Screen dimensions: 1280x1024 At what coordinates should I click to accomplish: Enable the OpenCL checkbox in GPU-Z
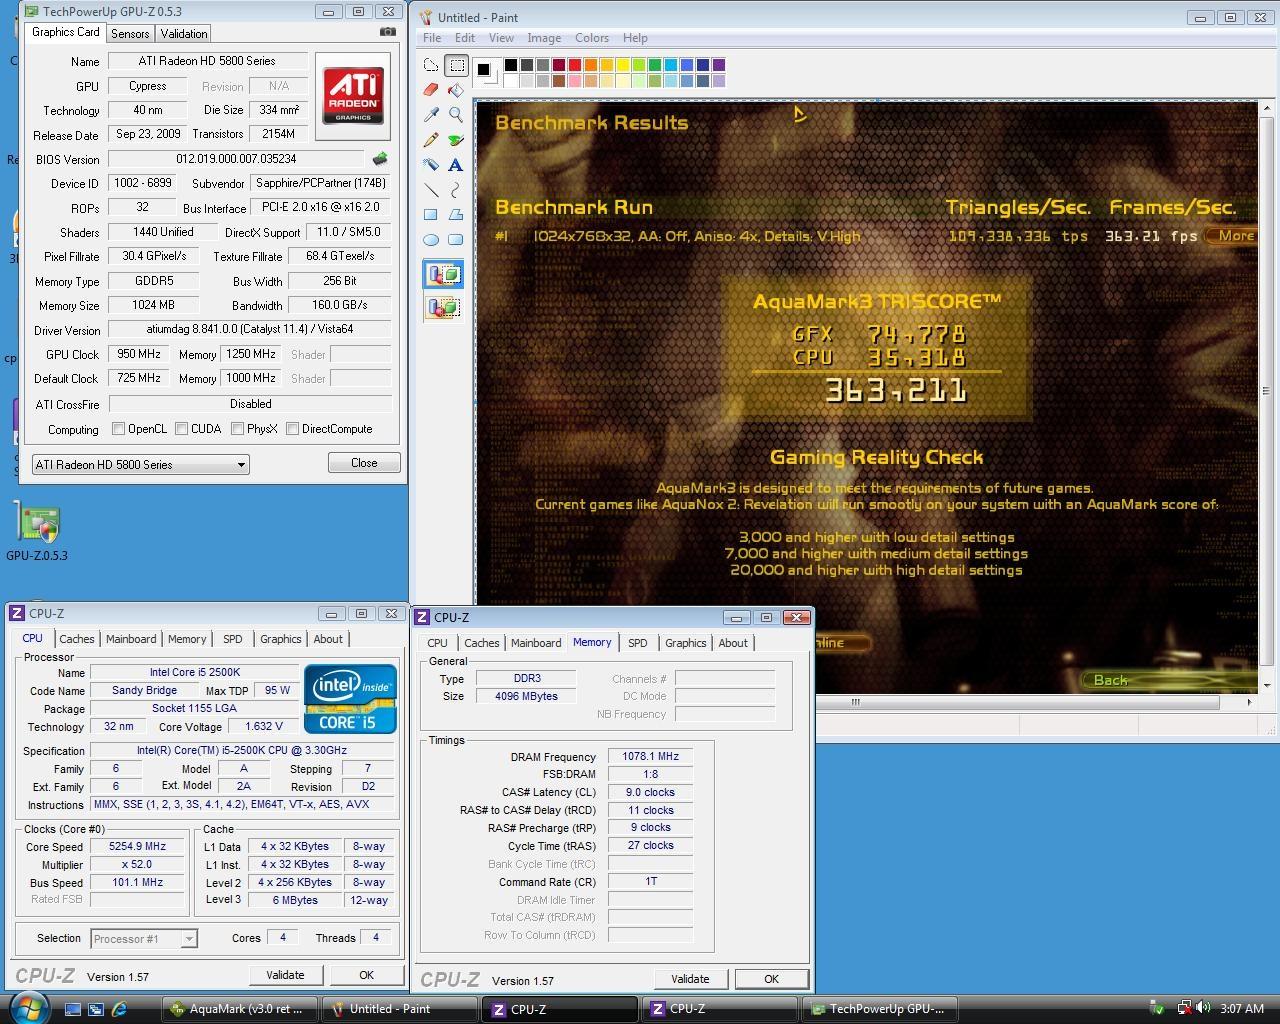pyautogui.click(x=119, y=429)
